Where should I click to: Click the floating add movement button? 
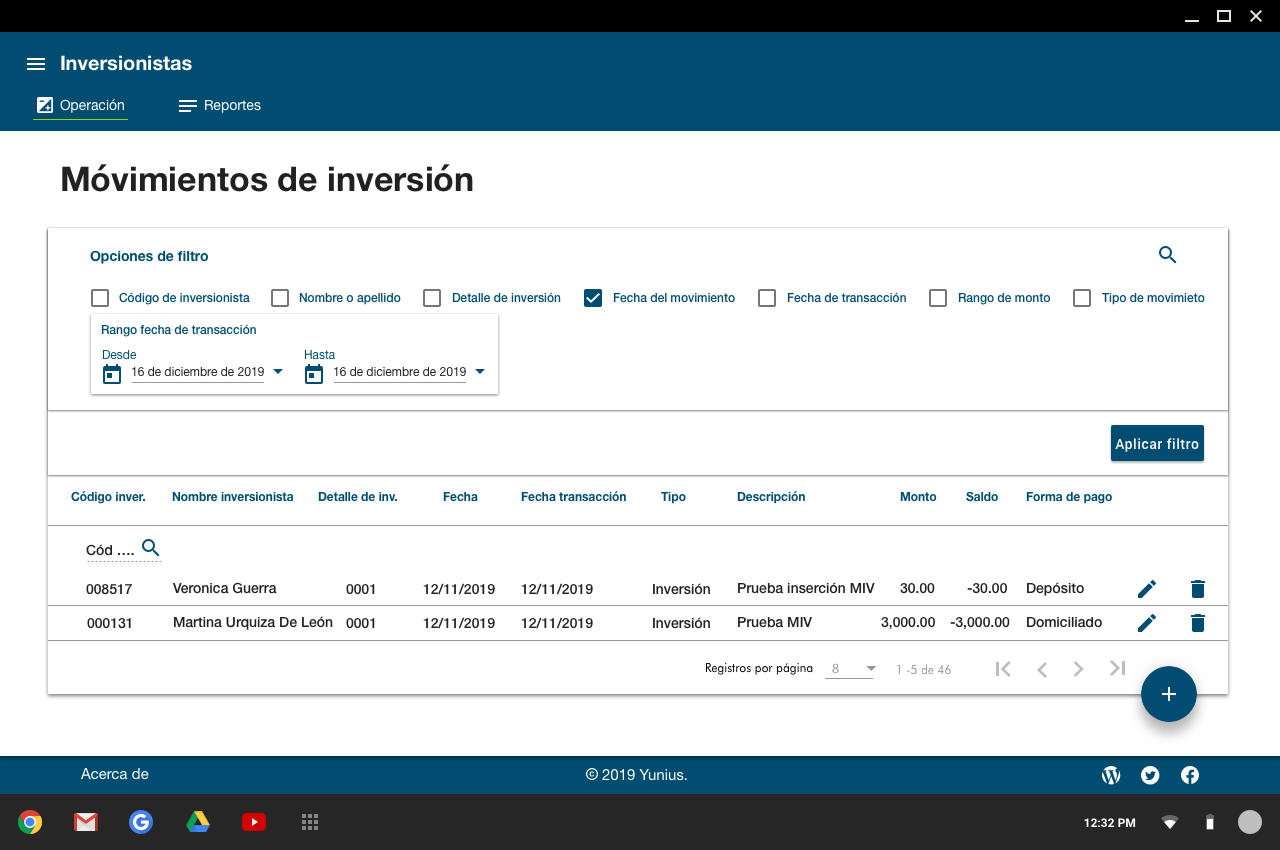(1168, 694)
